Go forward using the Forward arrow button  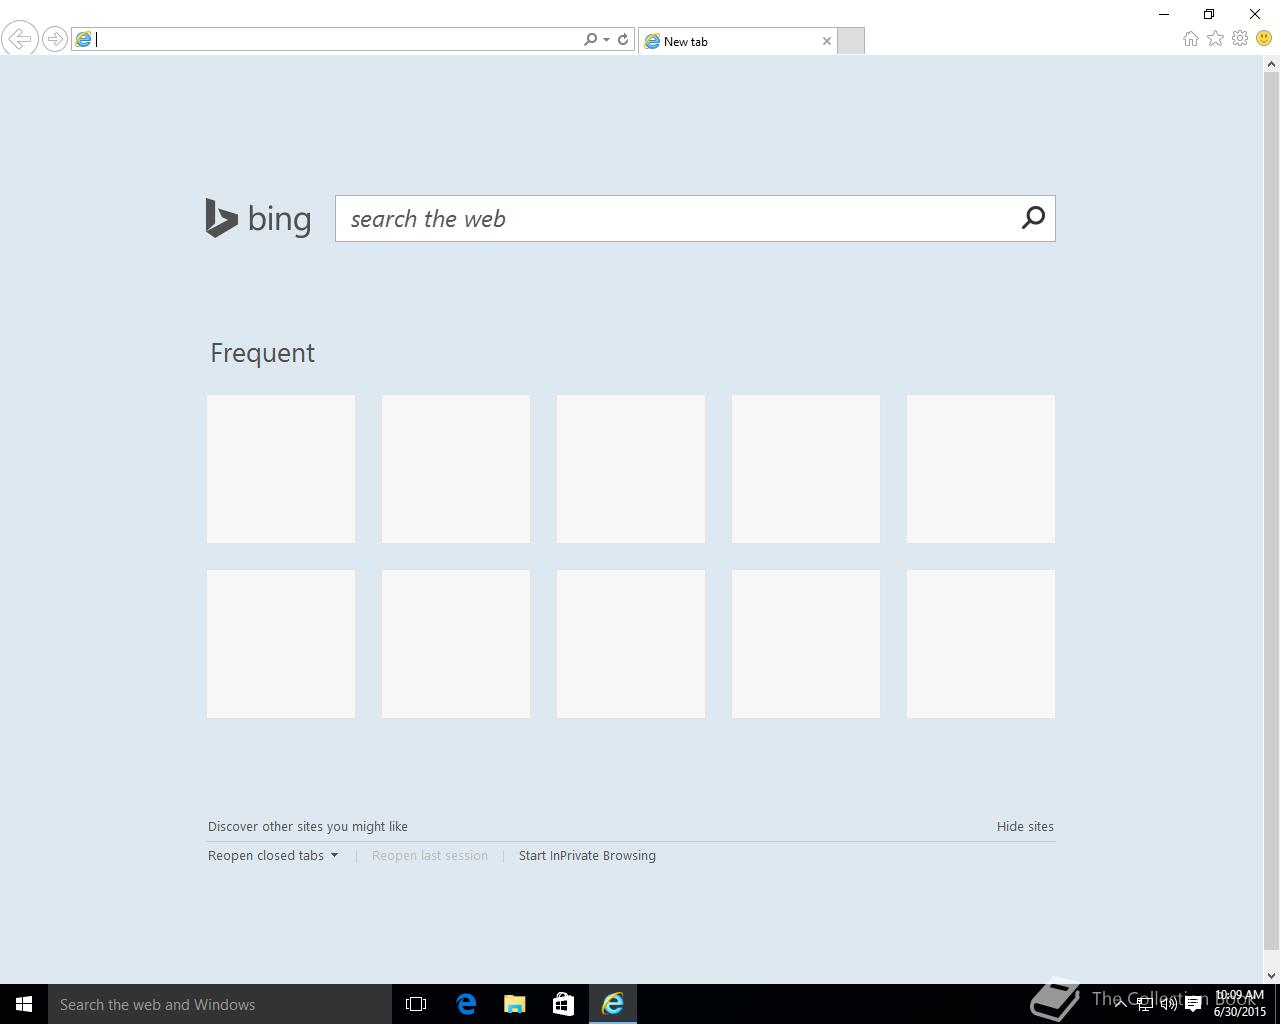click(x=55, y=39)
